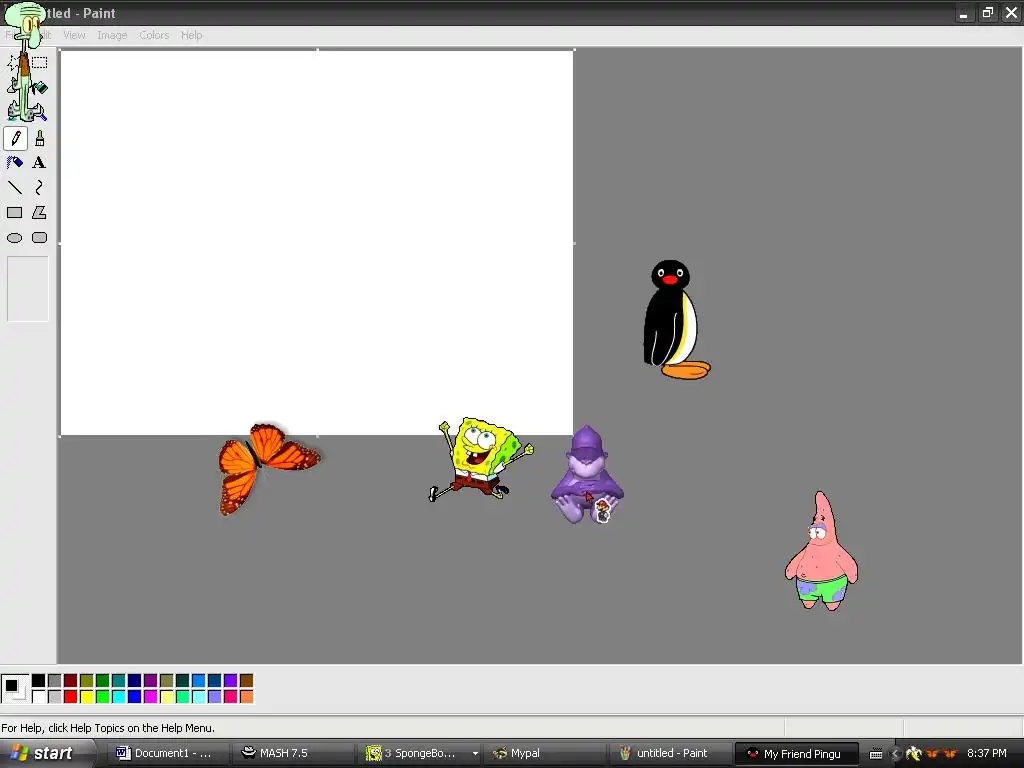Viewport: 1024px width, 768px height.
Task: Switch to Mypal taskbar button
Action: point(543,754)
